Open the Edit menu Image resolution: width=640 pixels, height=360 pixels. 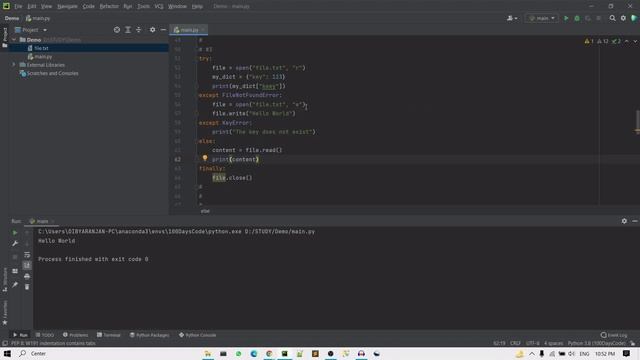32,7
